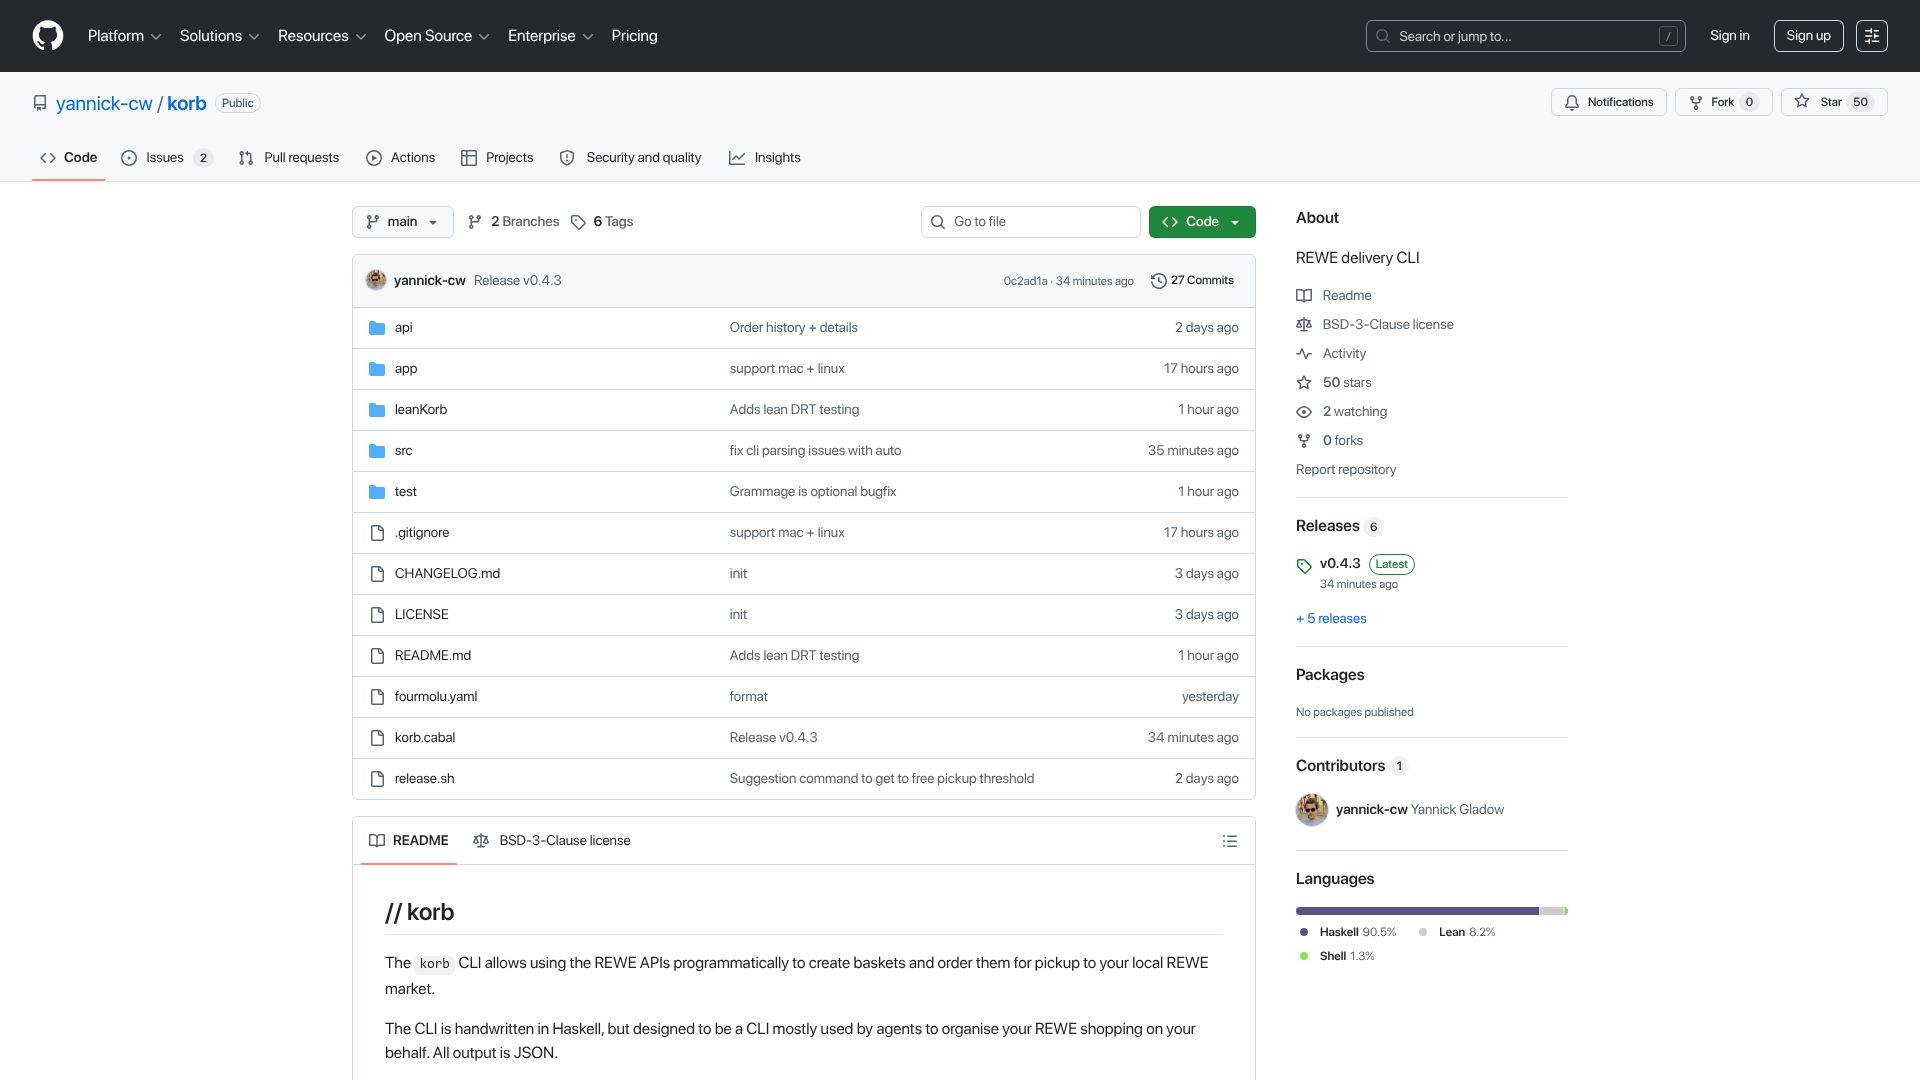Focus the Go to file field

pos(1031,222)
